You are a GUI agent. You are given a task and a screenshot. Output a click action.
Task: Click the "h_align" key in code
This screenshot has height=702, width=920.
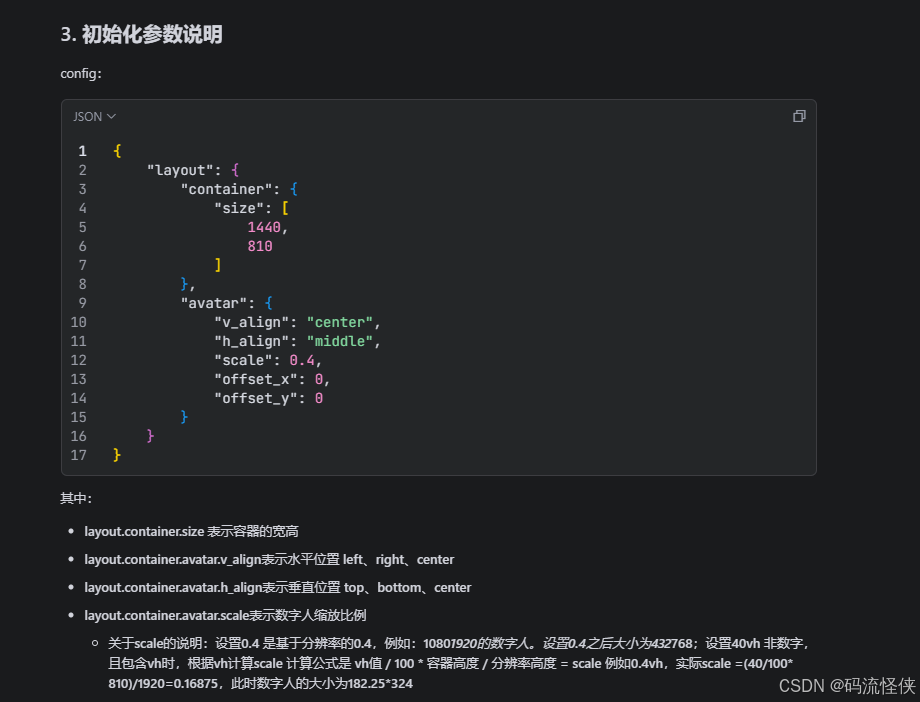click(252, 341)
